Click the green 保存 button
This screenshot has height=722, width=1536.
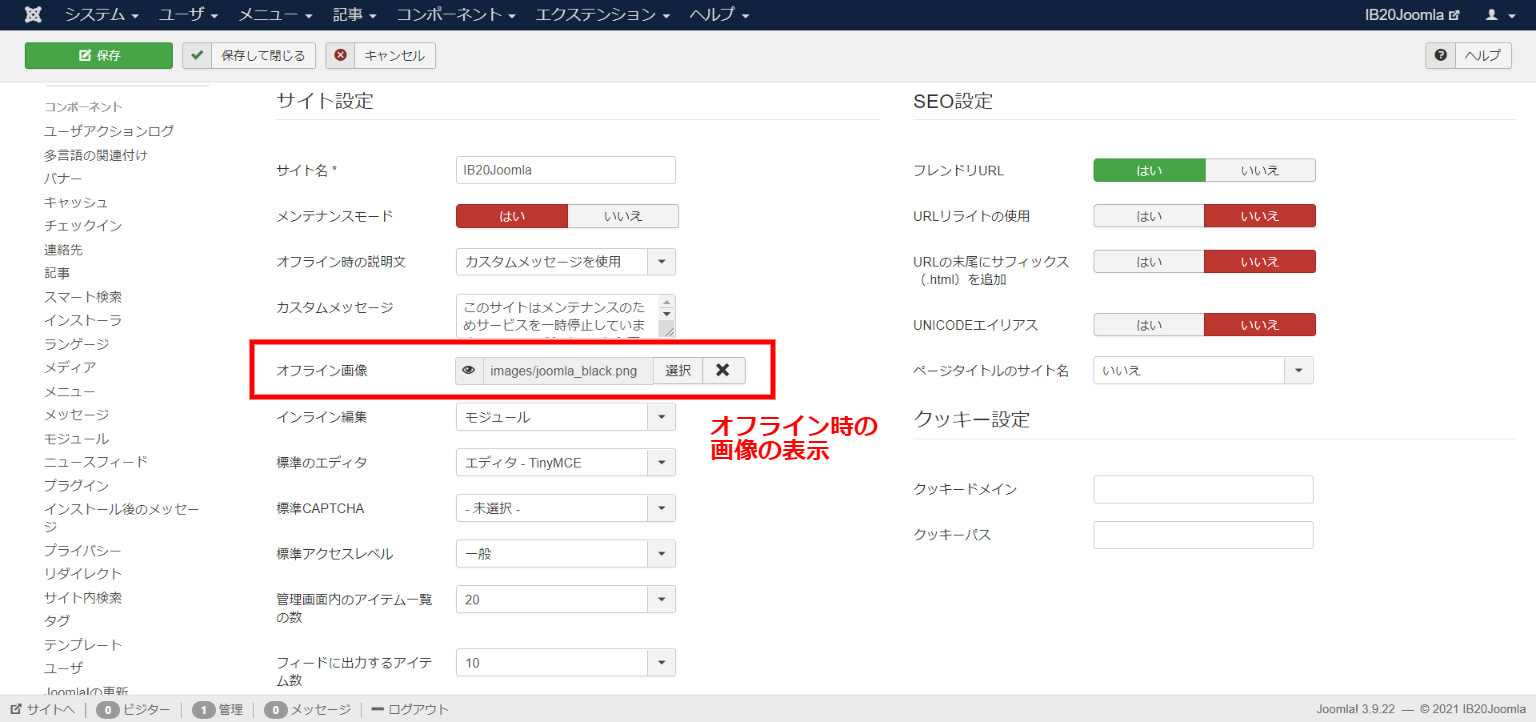tap(99, 56)
